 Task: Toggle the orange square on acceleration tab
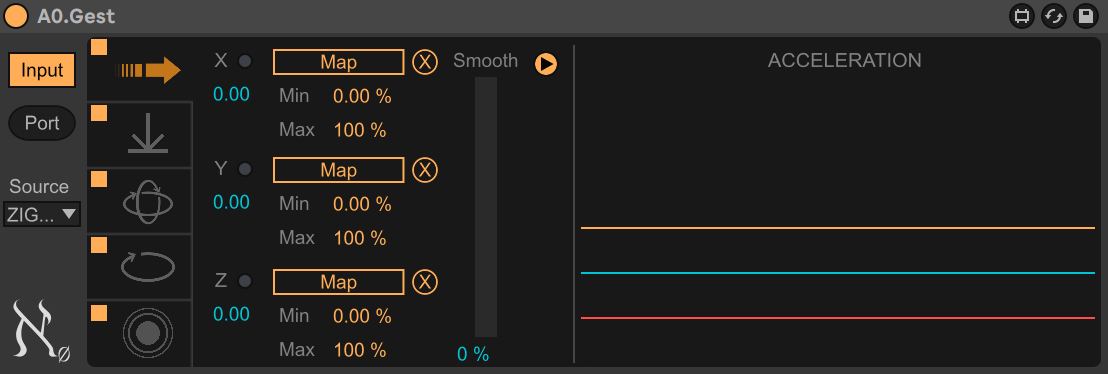(99, 47)
